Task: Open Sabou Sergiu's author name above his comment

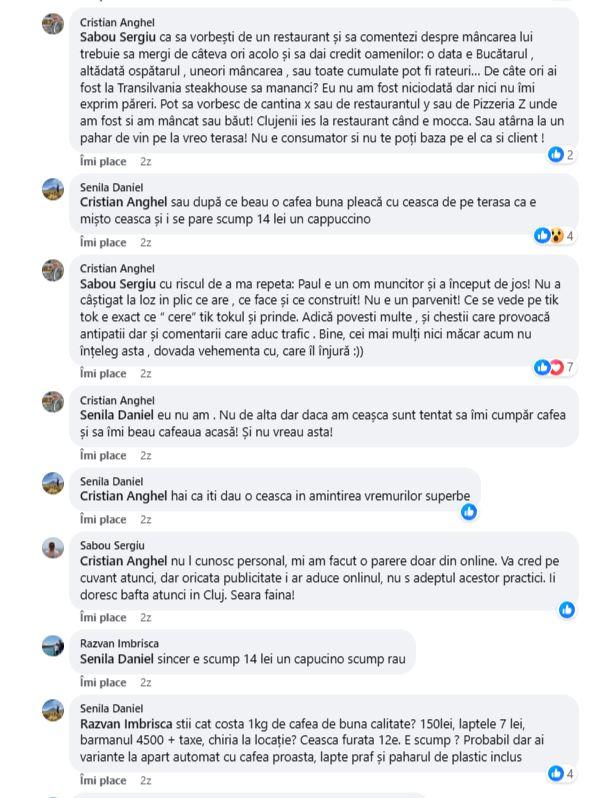Action: click(112, 545)
